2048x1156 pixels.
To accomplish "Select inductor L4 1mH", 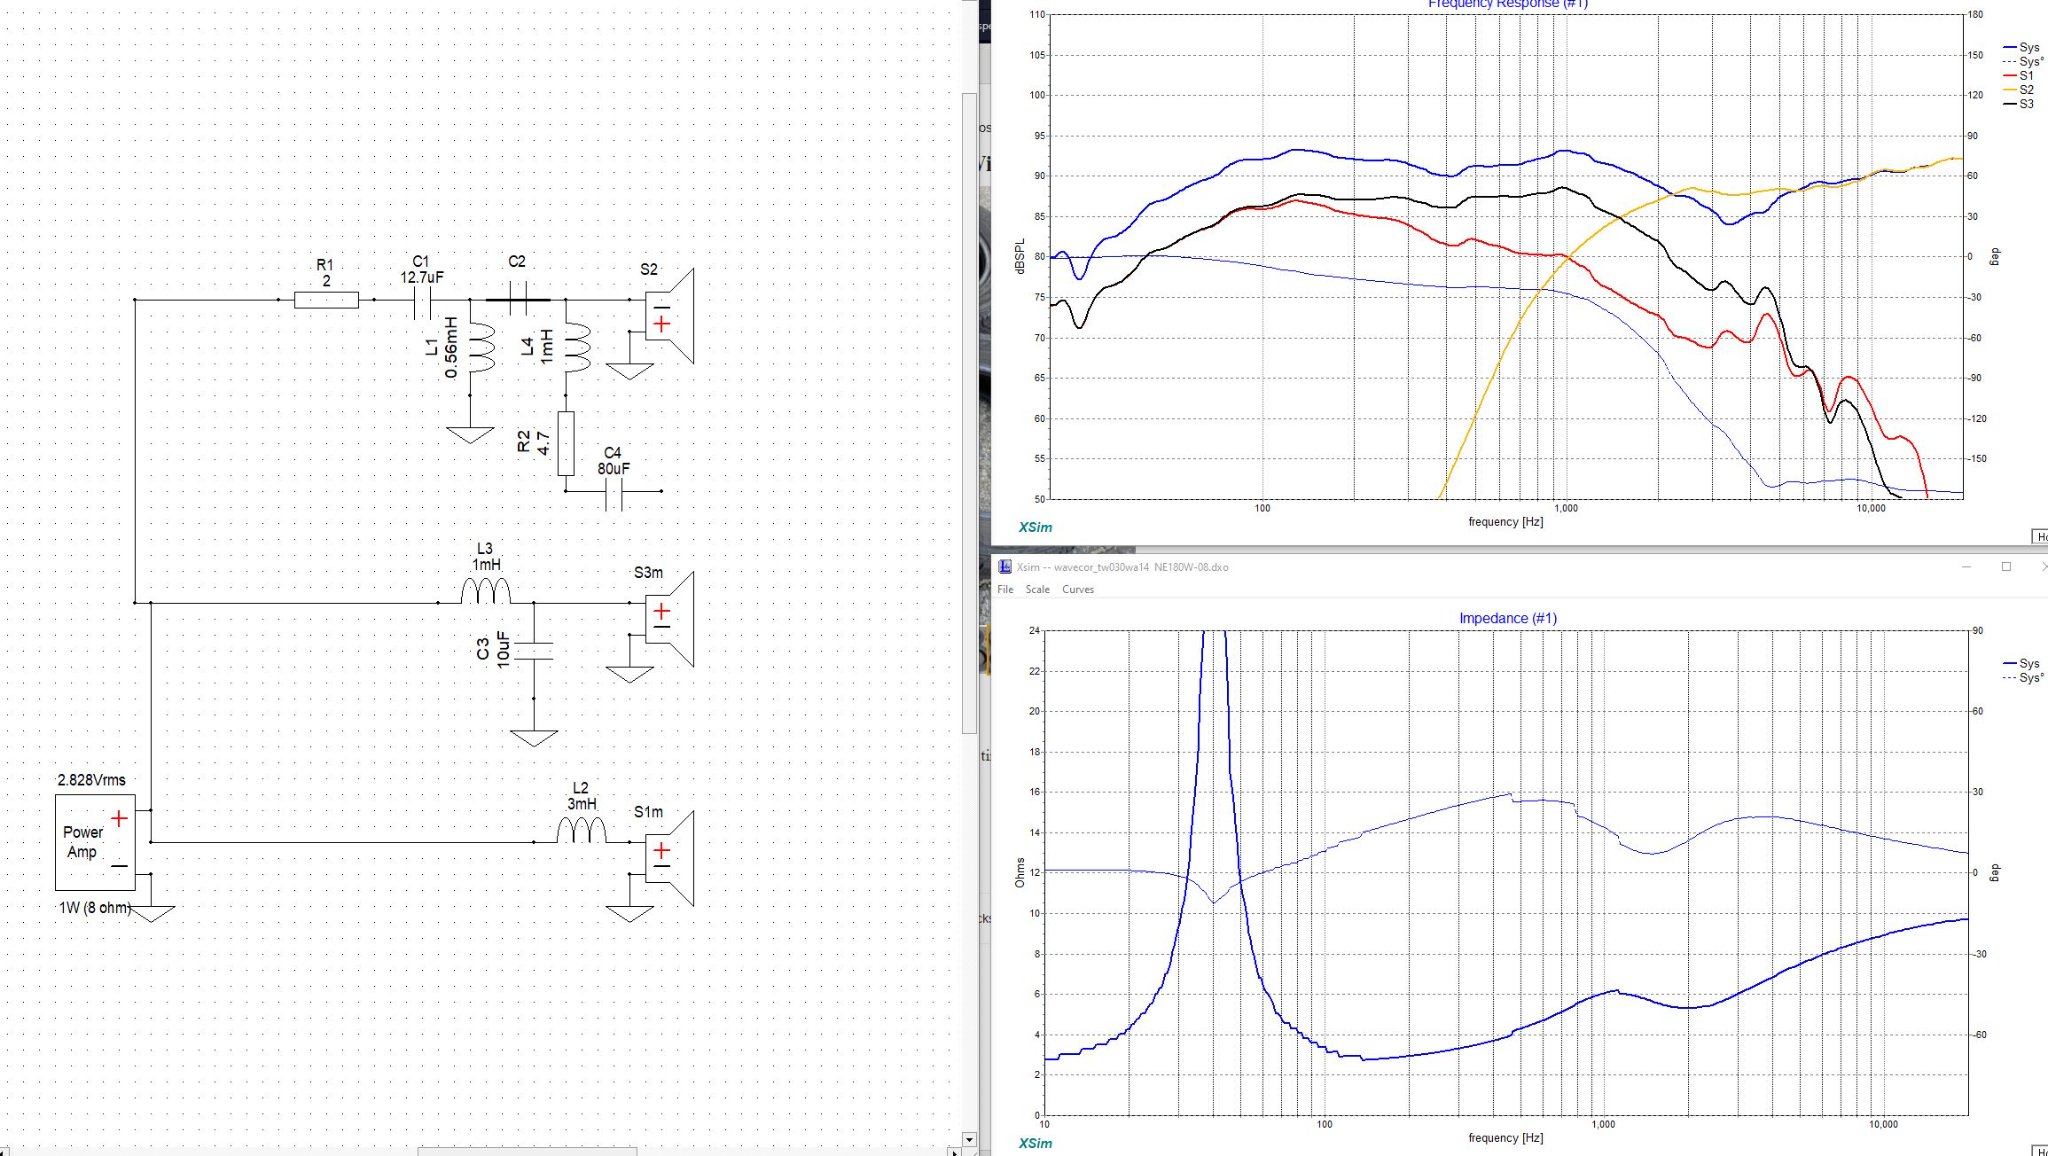I will point(577,348).
